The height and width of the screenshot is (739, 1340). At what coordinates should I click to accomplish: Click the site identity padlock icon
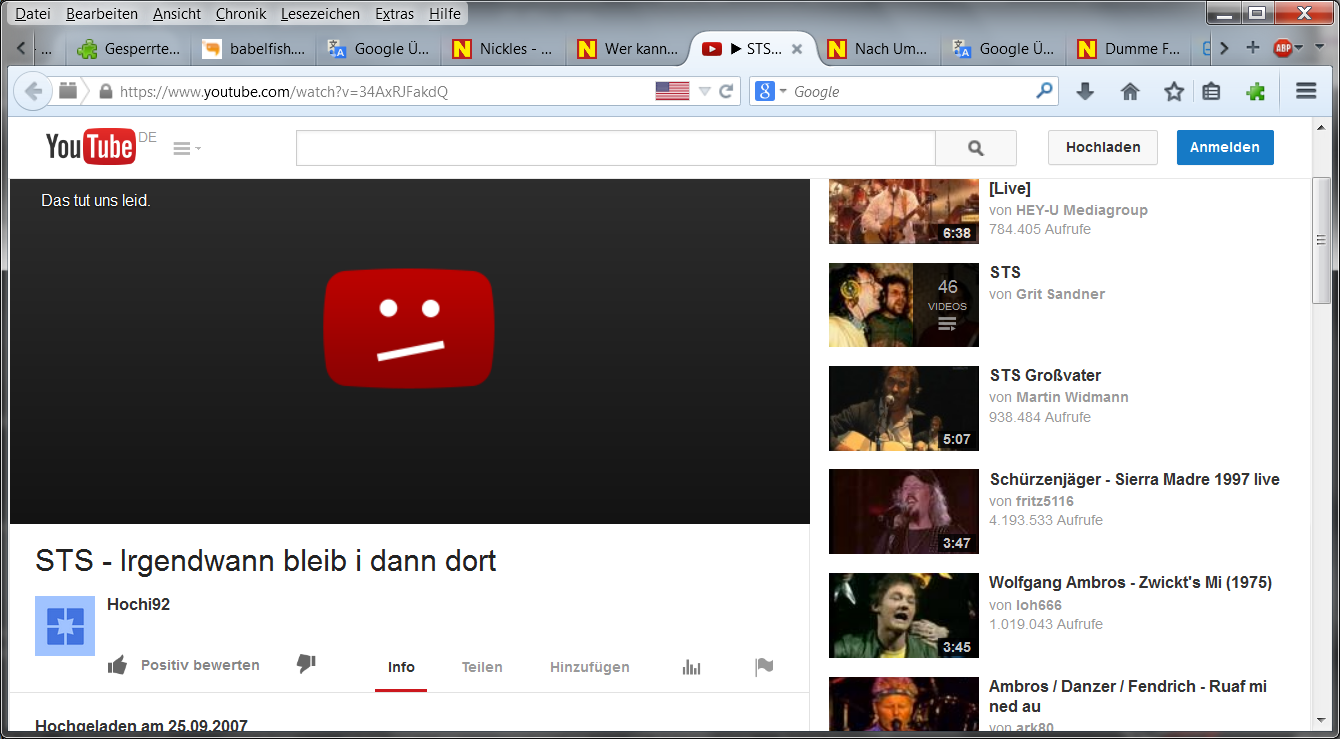(x=106, y=92)
